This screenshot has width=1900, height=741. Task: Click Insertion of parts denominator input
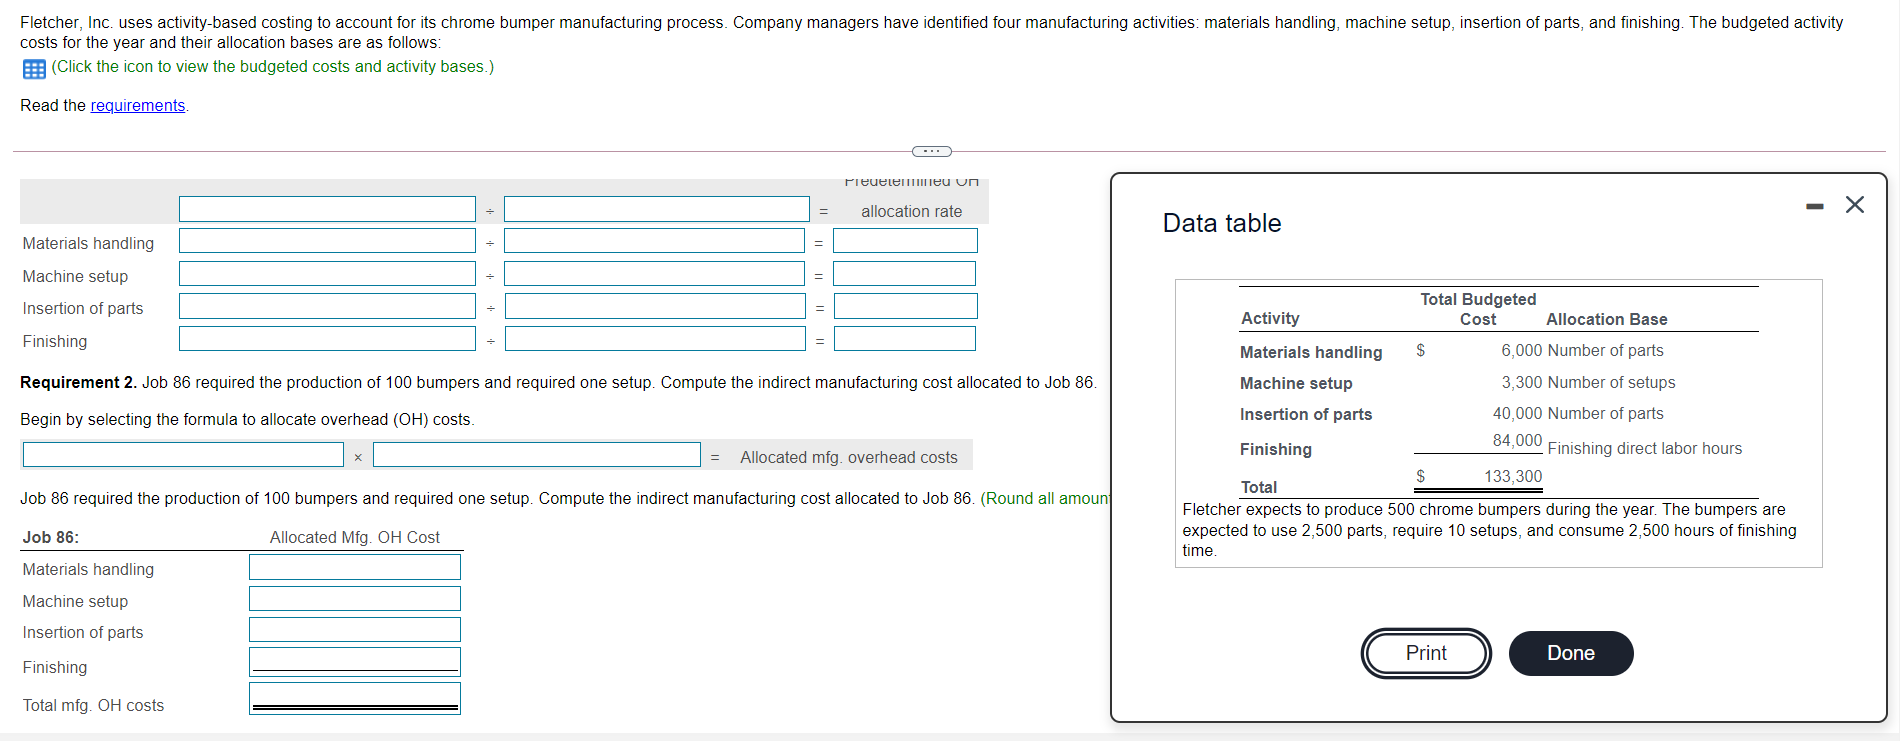point(655,306)
